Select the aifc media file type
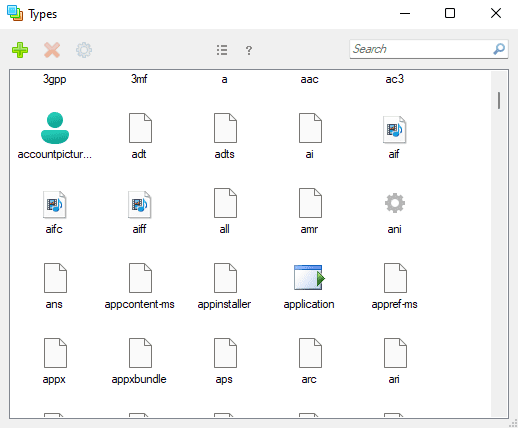 pos(55,204)
